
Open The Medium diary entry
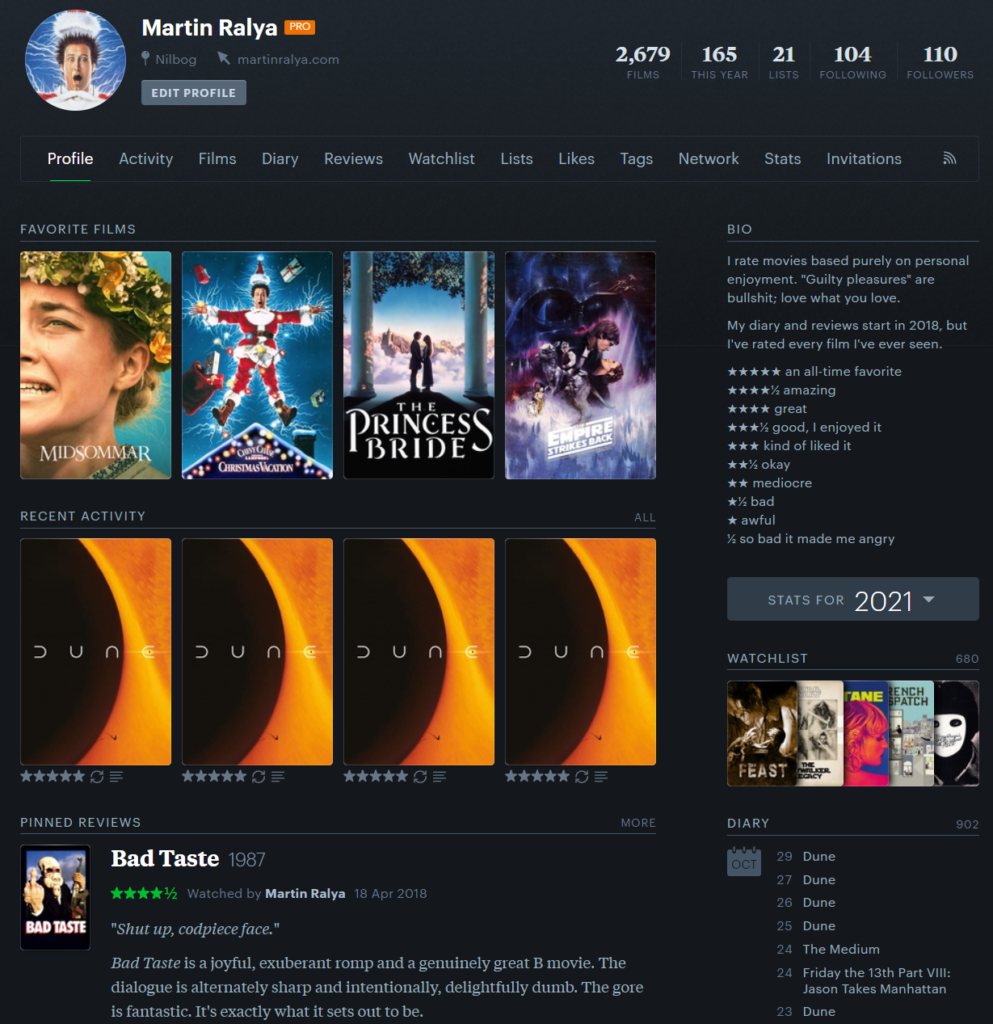841,950
